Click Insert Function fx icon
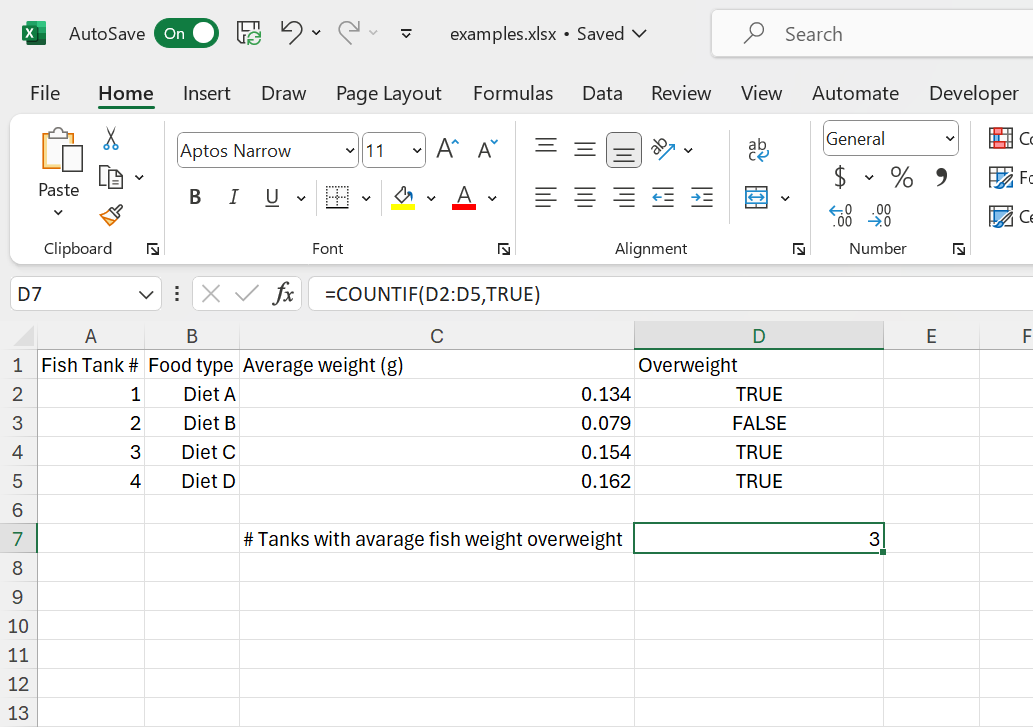This screenshot has height=727, width=1033. 284,294
